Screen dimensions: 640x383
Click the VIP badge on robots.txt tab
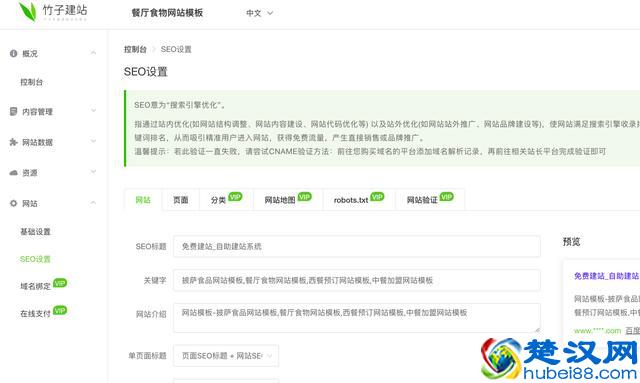tap(377, 196)
